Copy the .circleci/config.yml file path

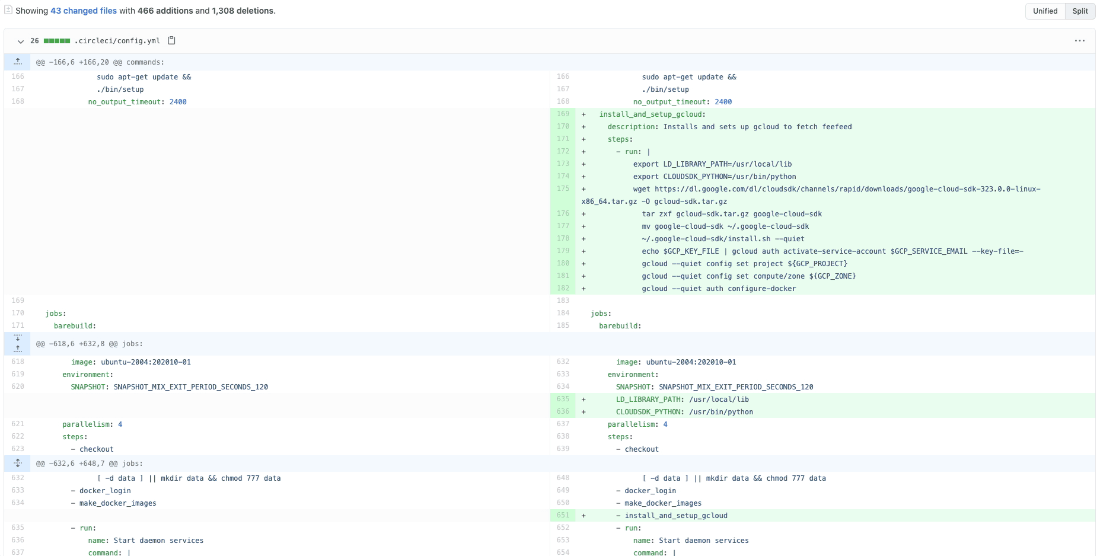pyautogui.click(x=171, y=41)
